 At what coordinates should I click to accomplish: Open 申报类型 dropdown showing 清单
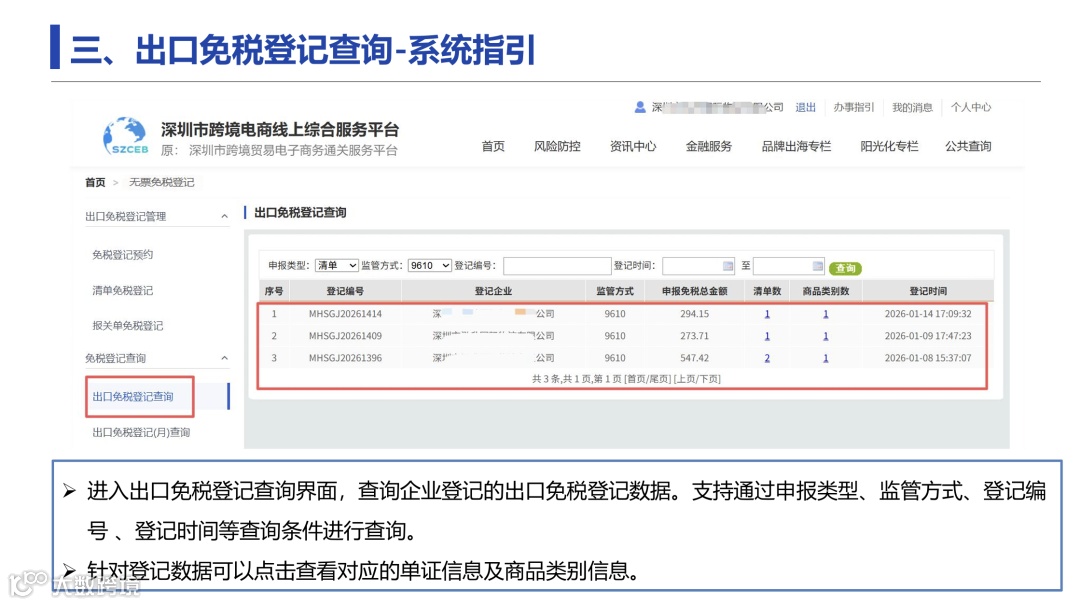tap(337, 265)
